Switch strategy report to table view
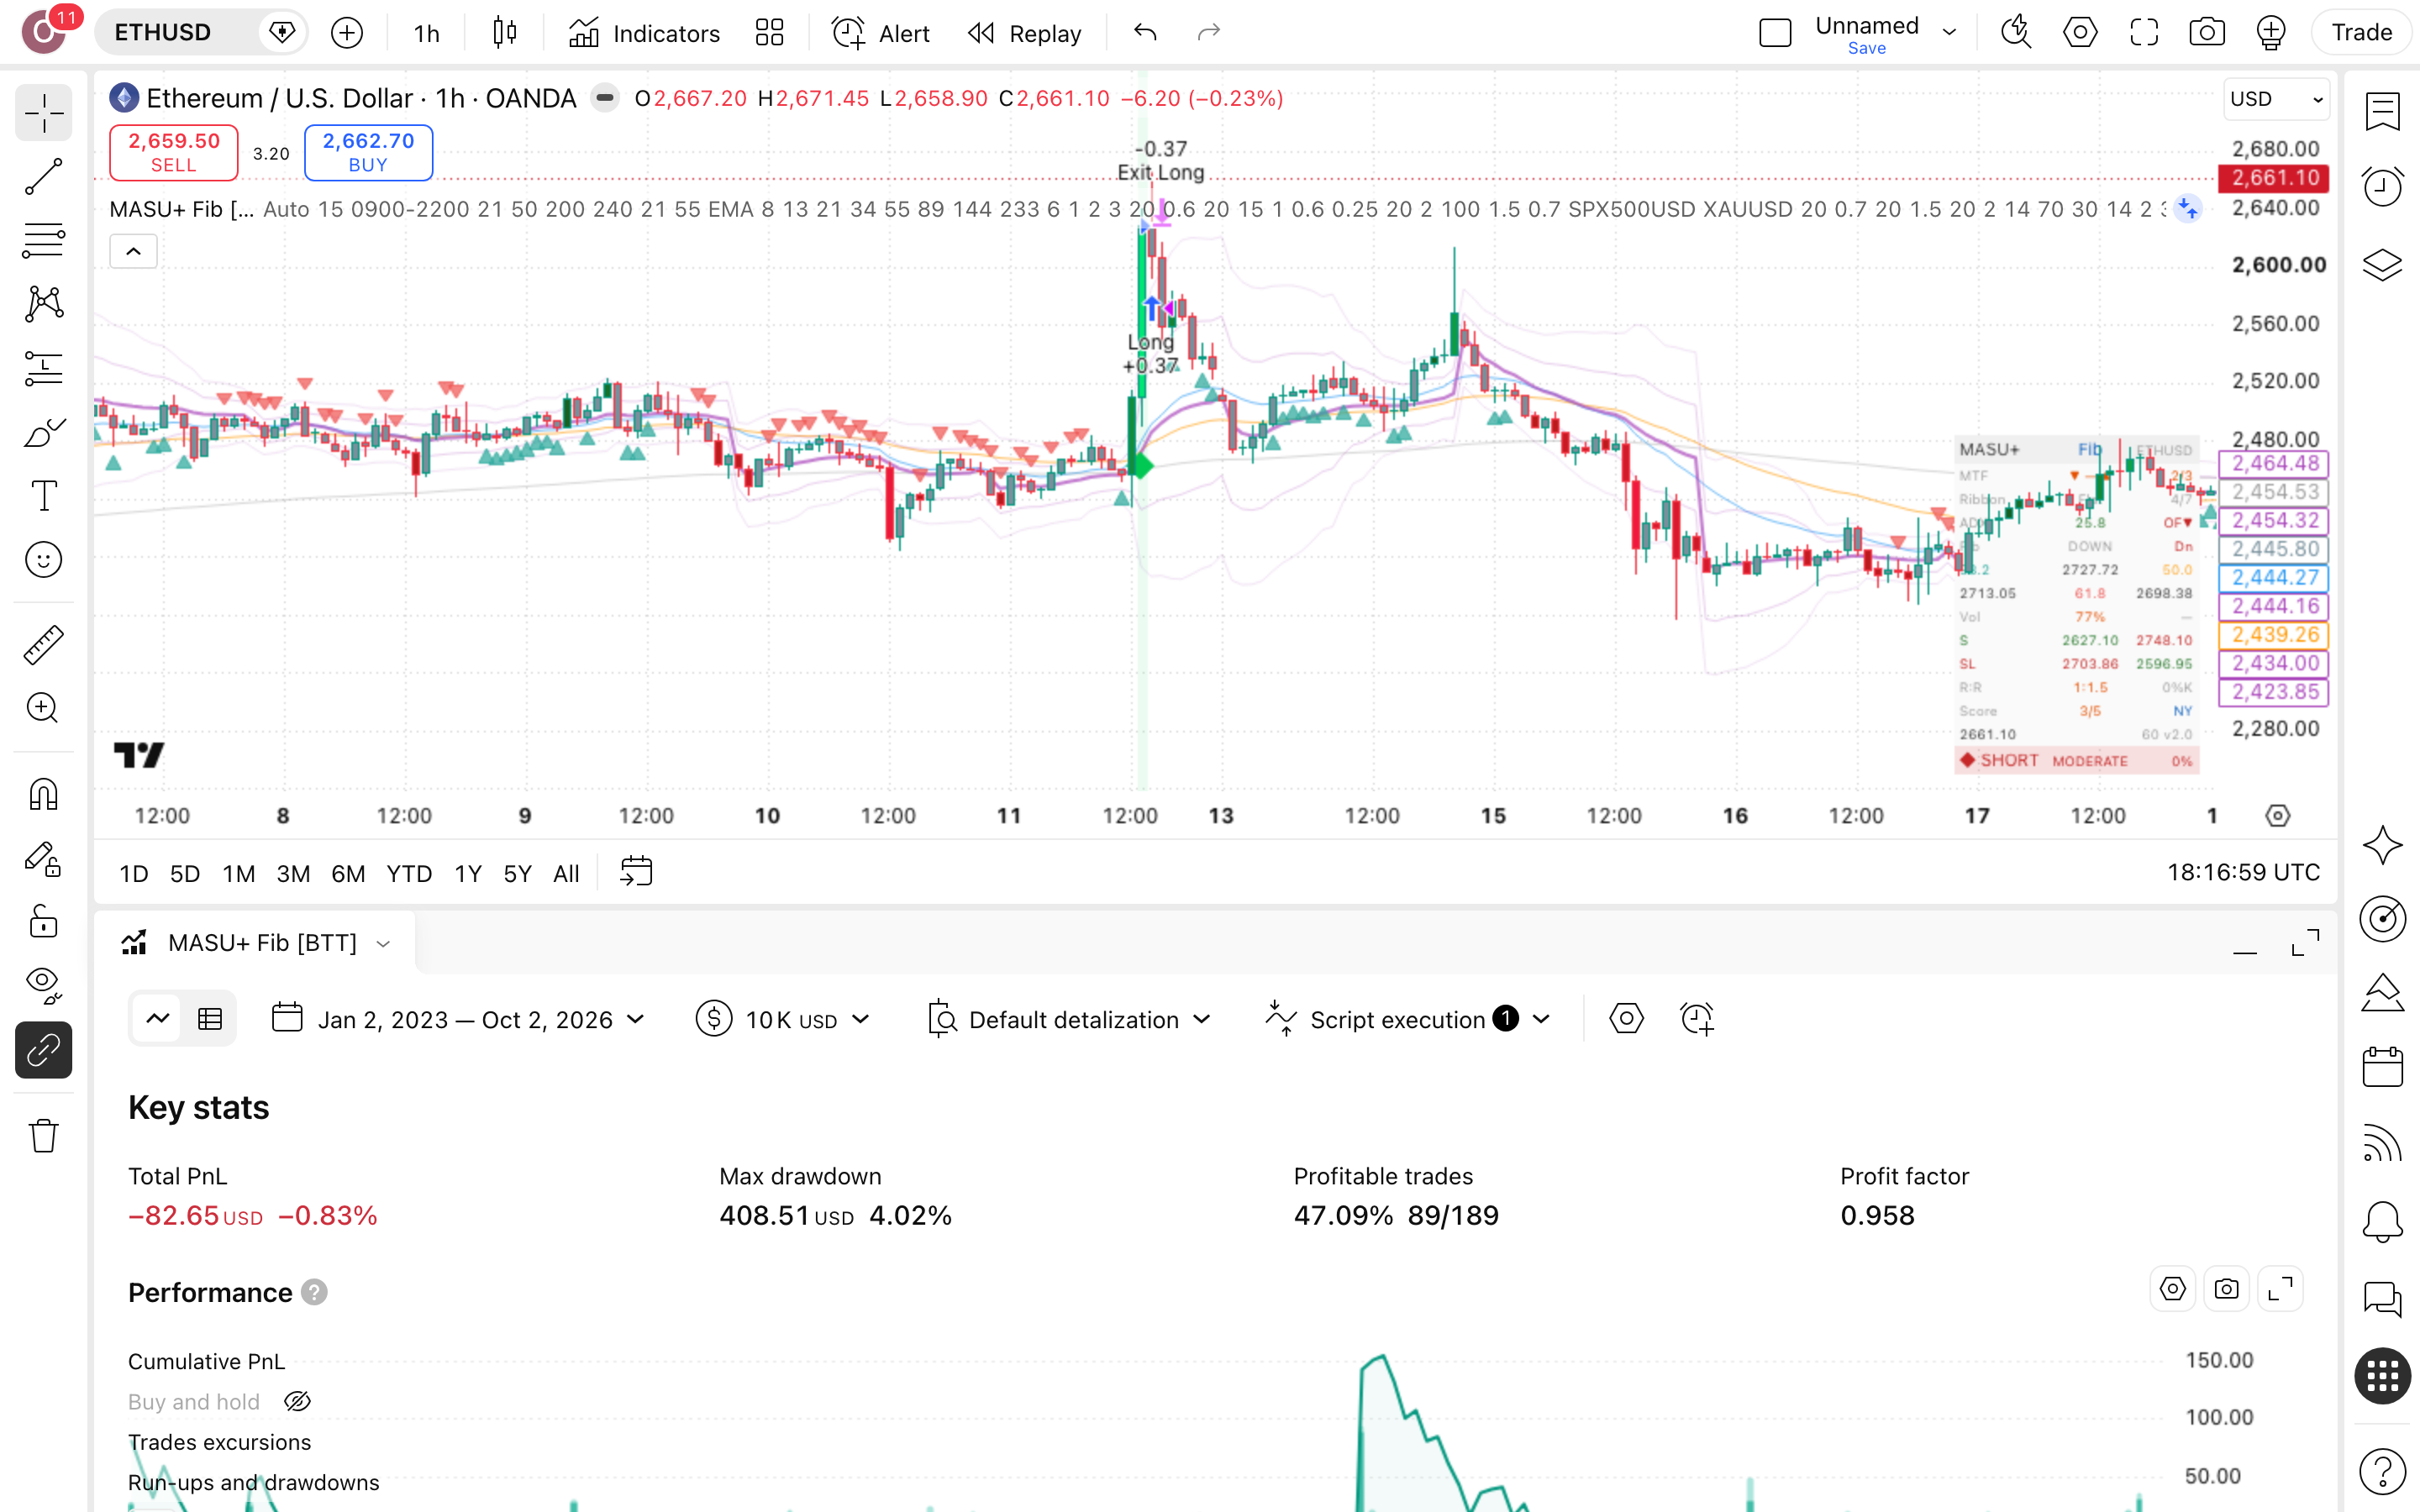 point(210,1019)
